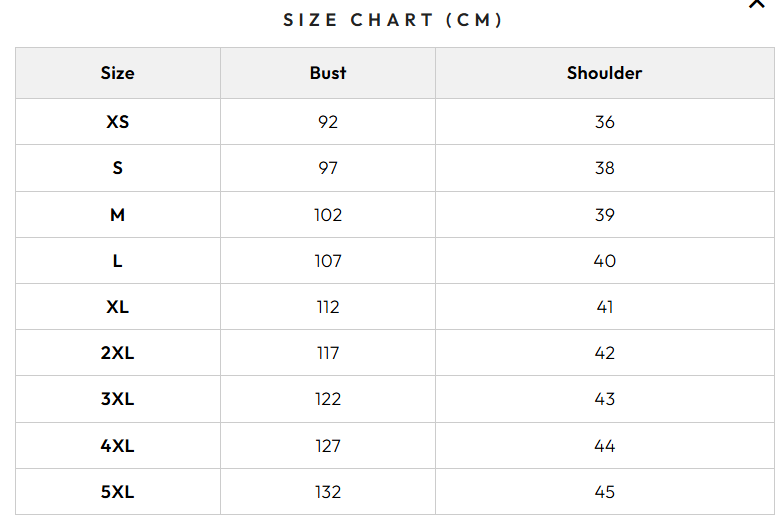The image size is (783, 524).
Task: Close the size chart popup
Action: tap(756, 4)
